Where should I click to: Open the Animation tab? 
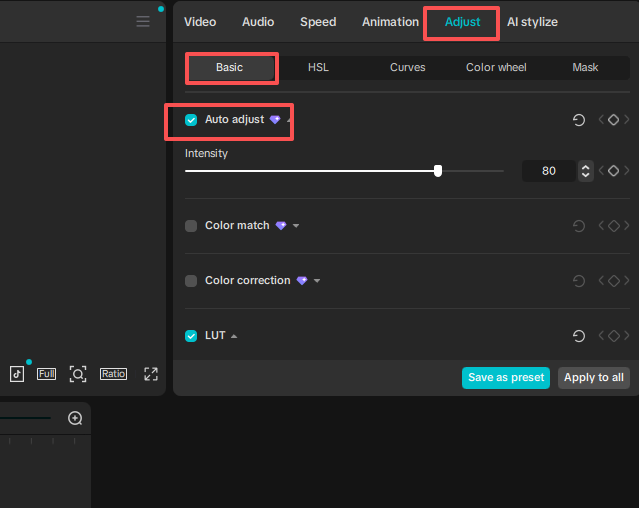[x=390, y=22]
